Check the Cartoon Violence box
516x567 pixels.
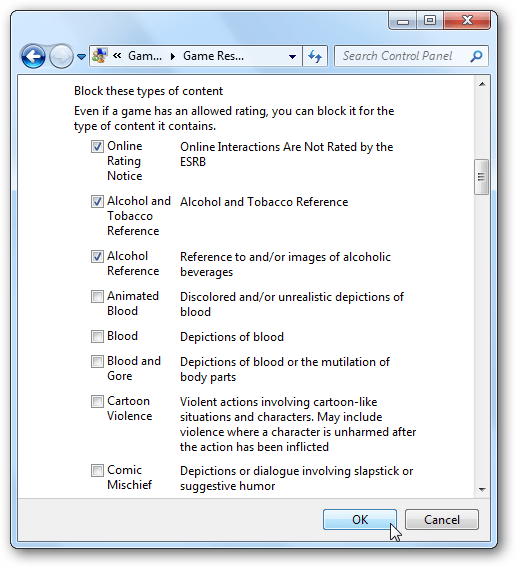[97, 401]
